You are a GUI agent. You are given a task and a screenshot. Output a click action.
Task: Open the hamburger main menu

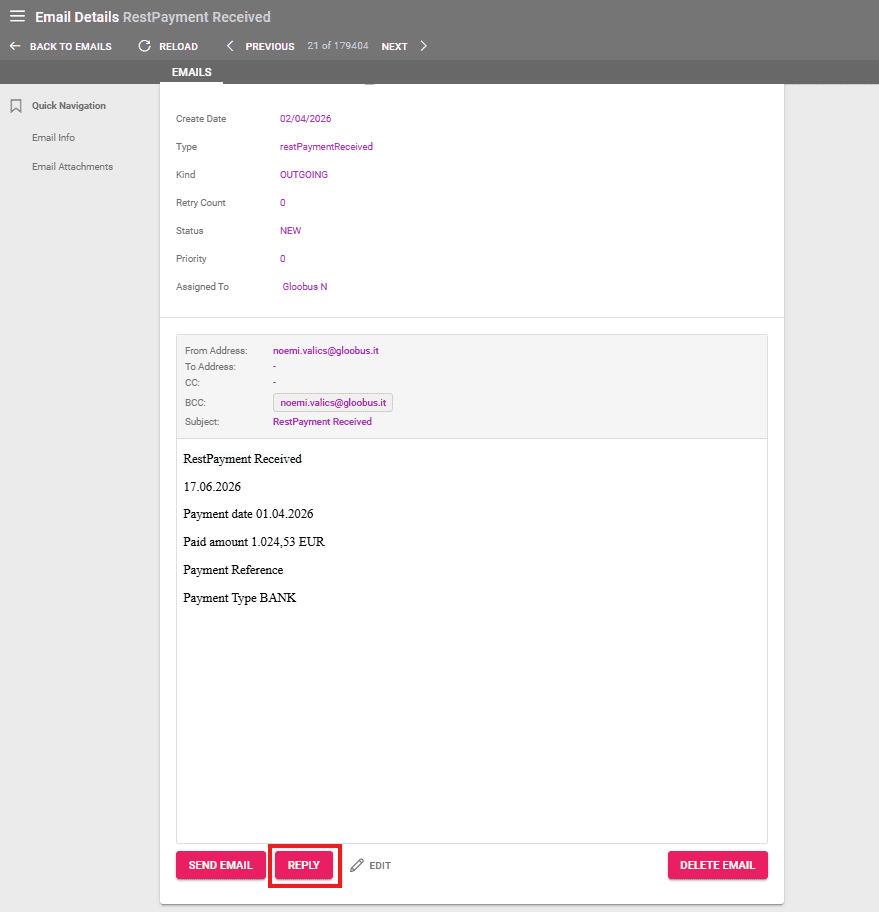pyautogui.click(x=17, y=16)
